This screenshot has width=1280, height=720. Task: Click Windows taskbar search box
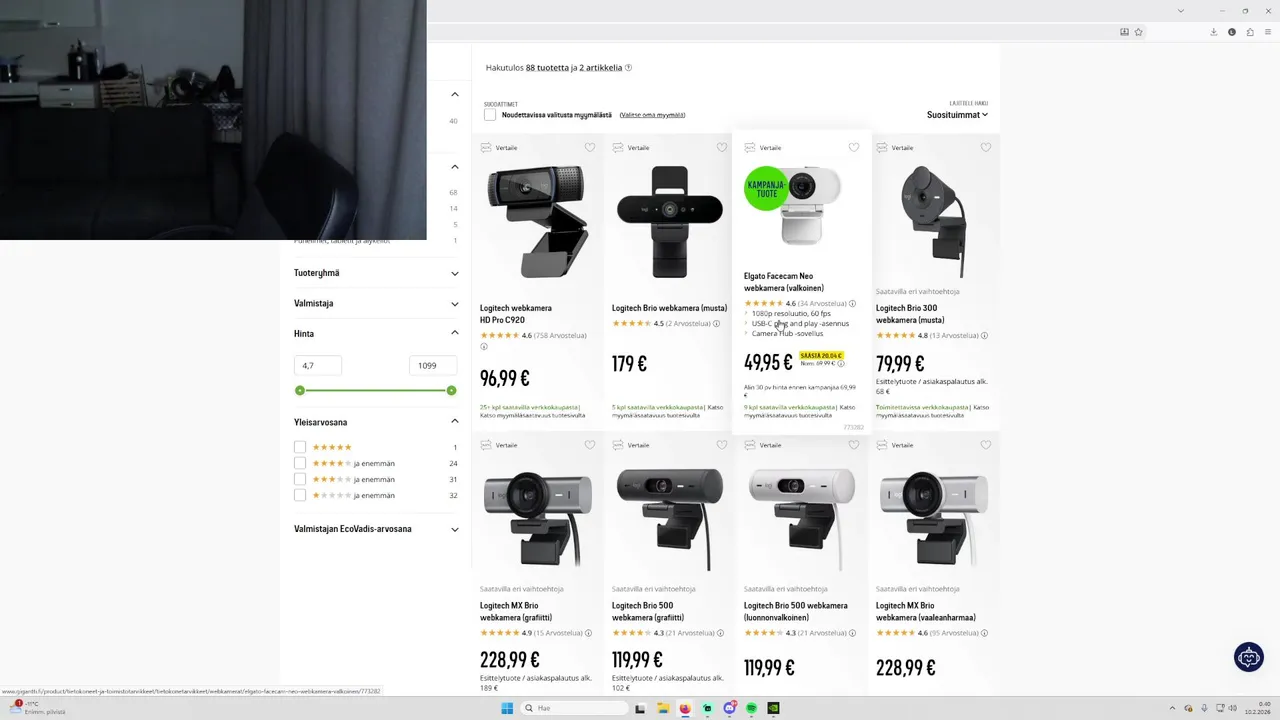coord(576,708)
